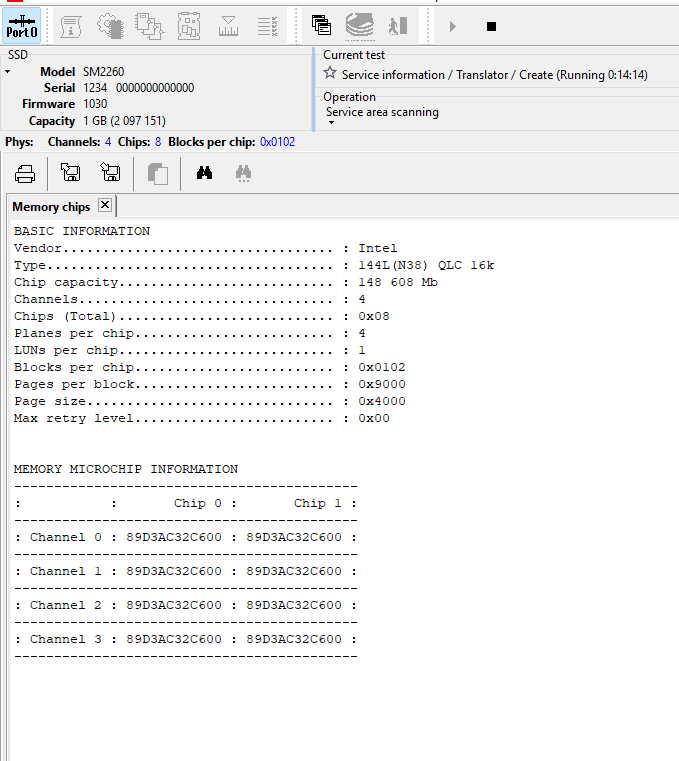Click the Channel 0 Chip 0 ID 89D3AC32C600
The image size is (679, 761).
tap(174, 537)
